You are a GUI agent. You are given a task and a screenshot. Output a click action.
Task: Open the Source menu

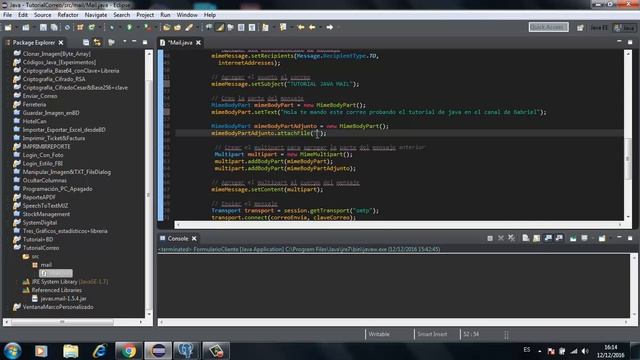pyautogui.click(x=42, y=15)
